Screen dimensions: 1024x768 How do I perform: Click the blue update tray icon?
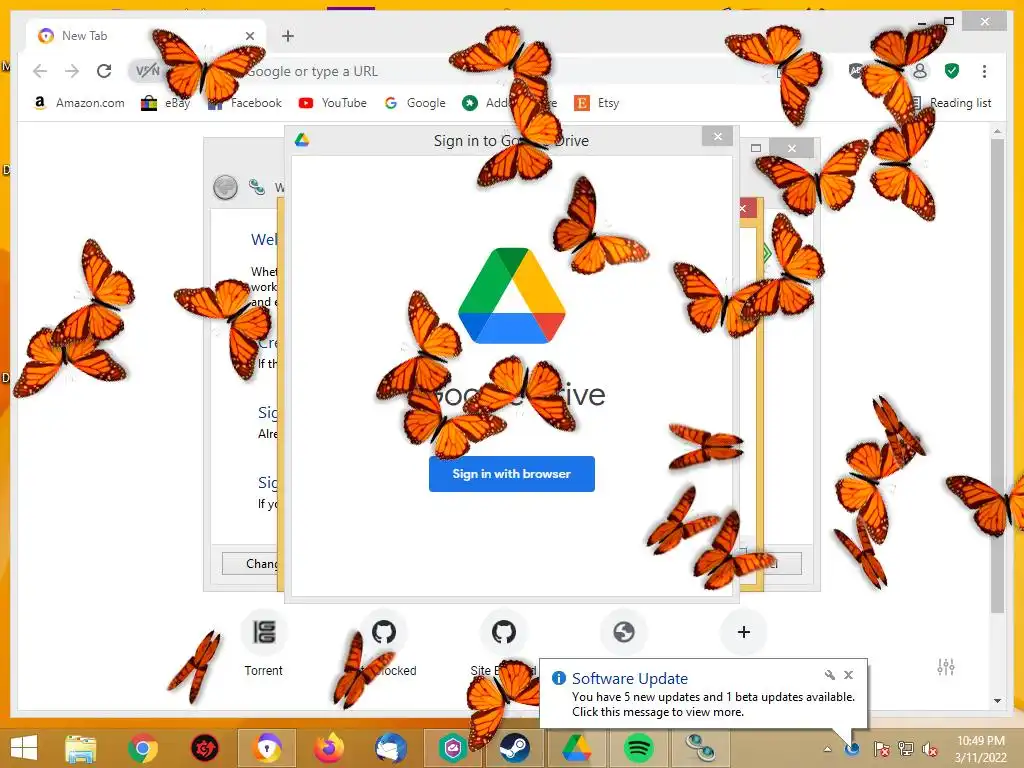point(852,749)
